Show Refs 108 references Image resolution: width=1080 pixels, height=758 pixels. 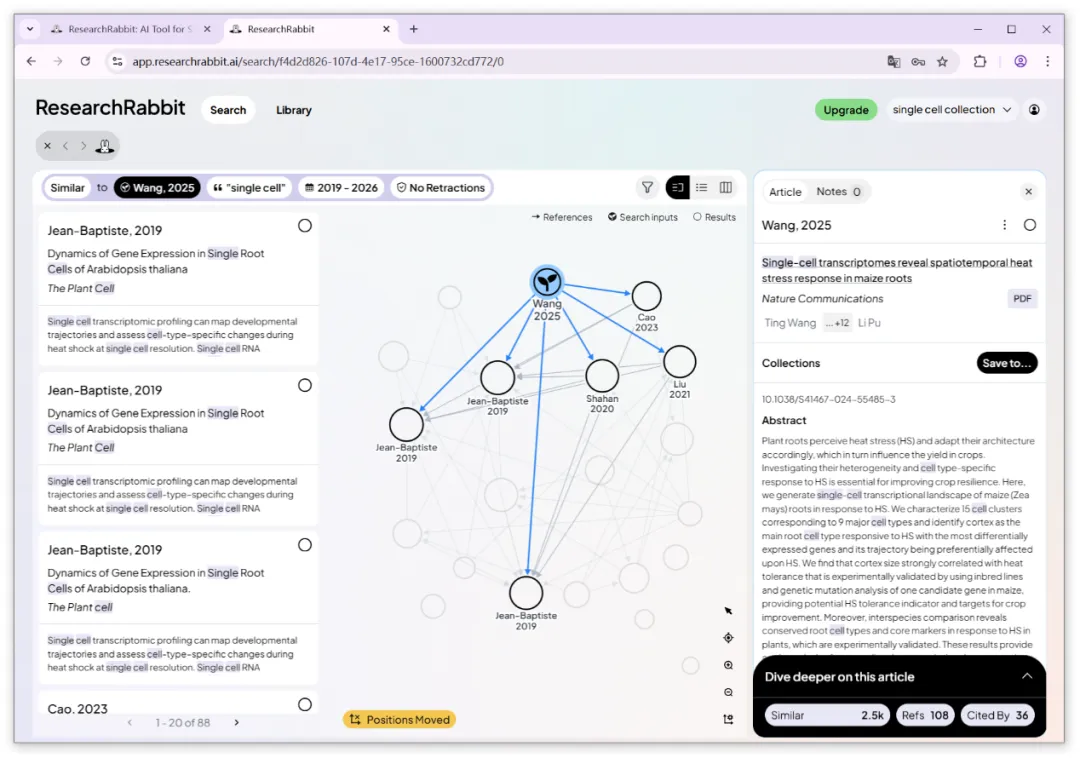pyautogui.click(x=925, y=715)
